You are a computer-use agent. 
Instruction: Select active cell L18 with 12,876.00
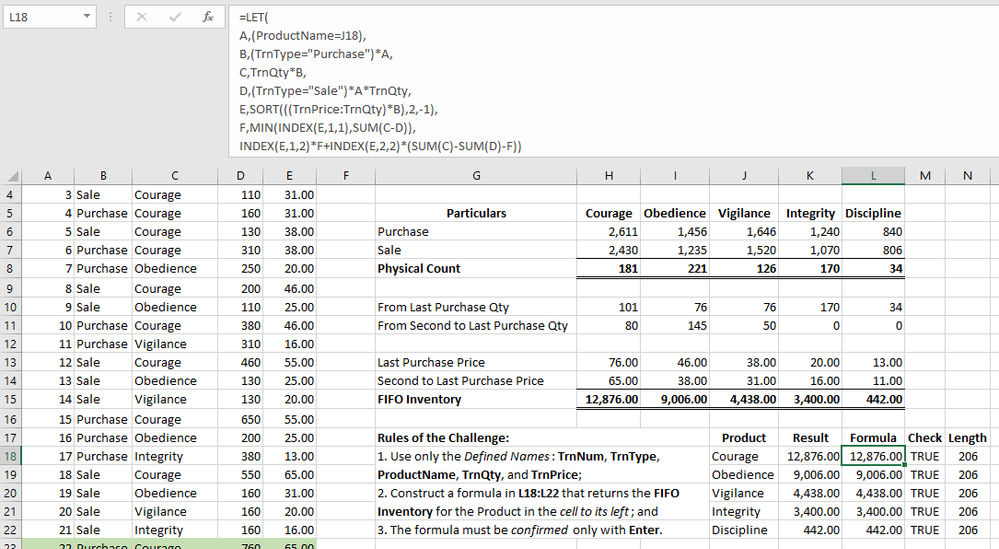click(x=873, y=457)
